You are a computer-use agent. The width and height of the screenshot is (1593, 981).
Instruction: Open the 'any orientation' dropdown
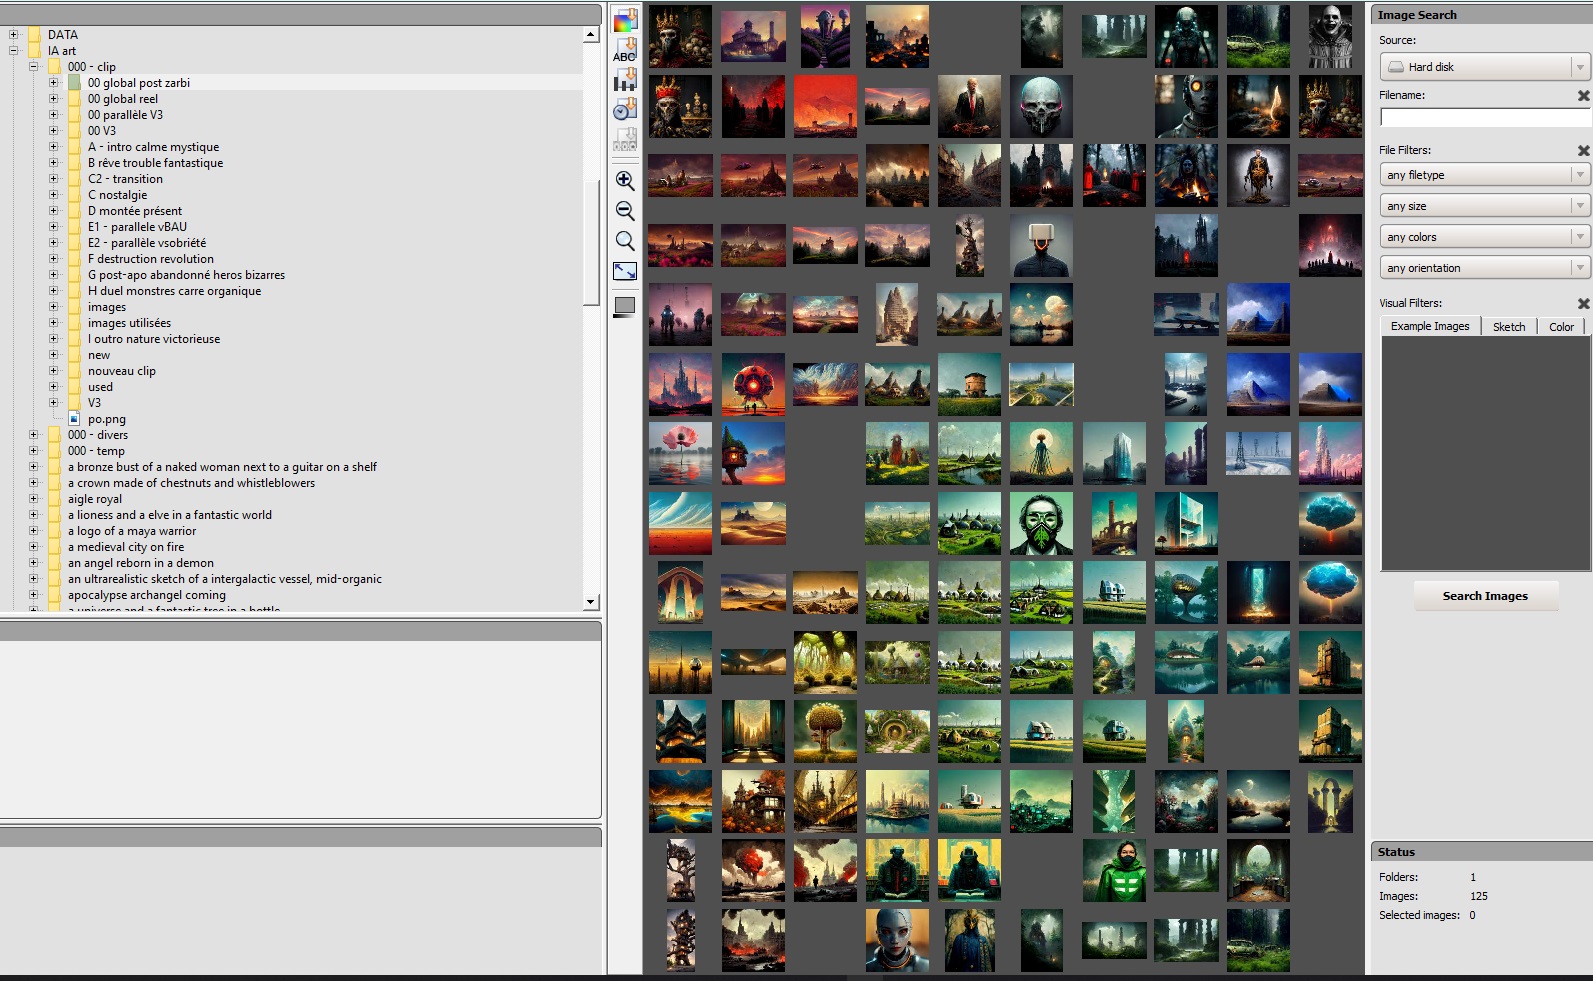[x=1484, y=268]
